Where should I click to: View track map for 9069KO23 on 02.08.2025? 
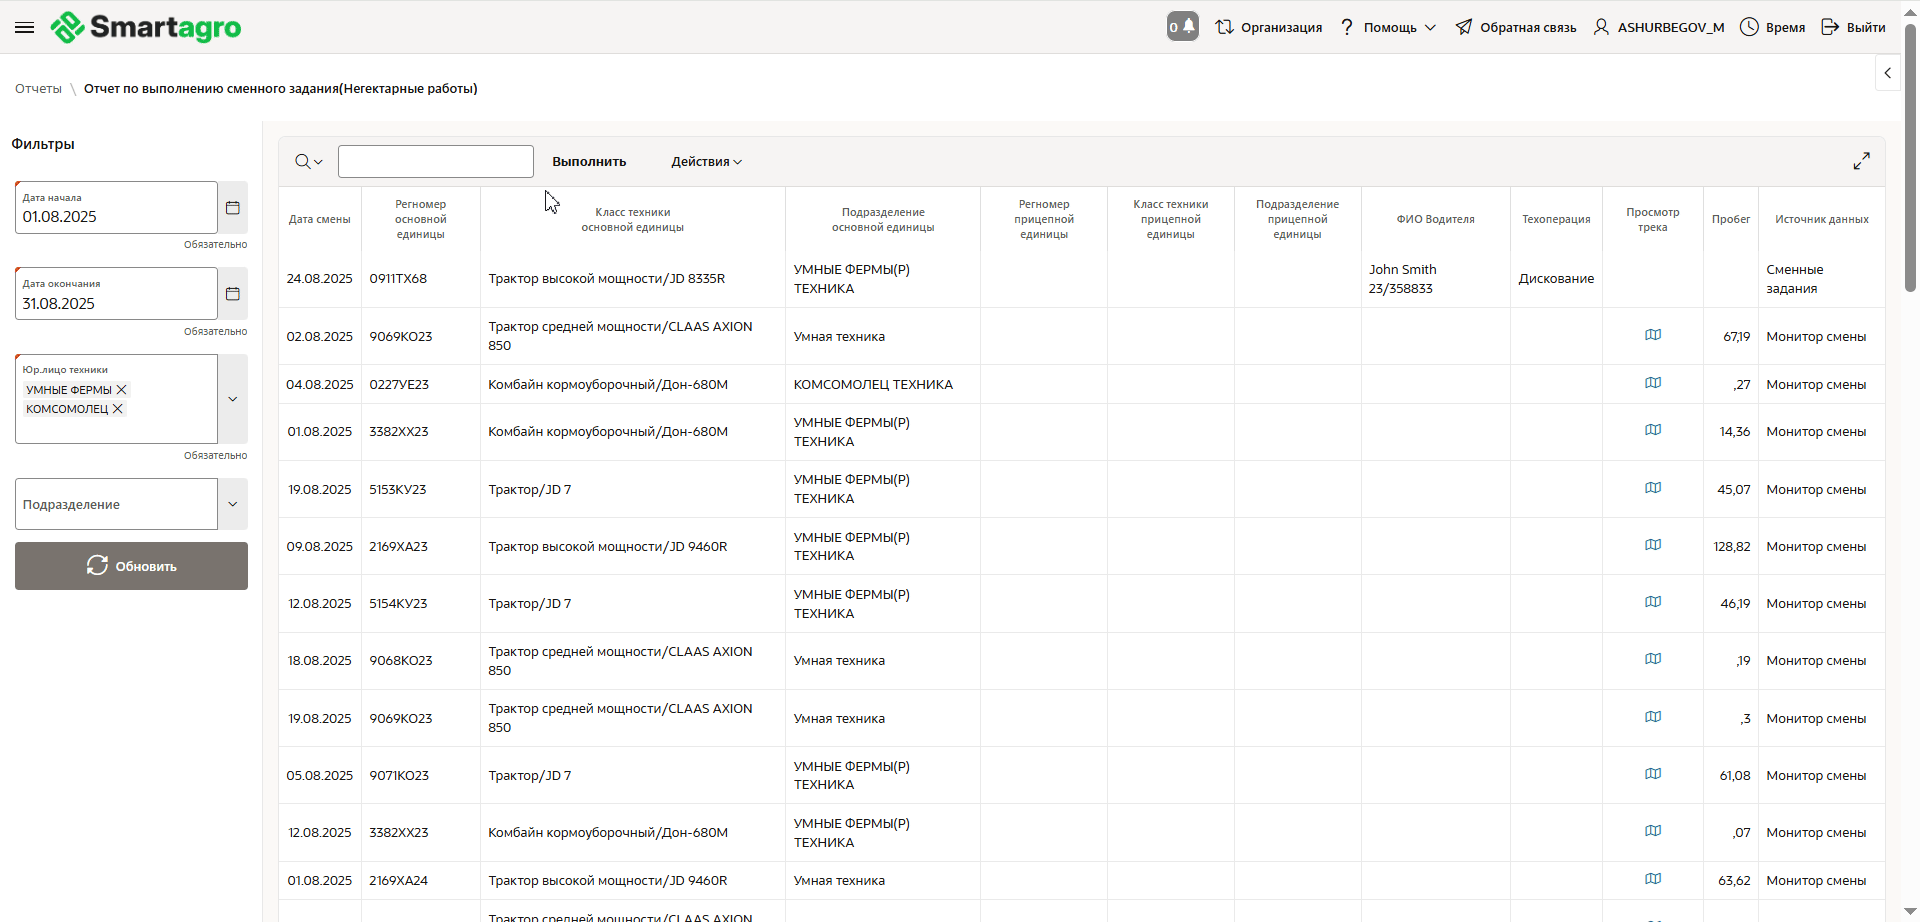click(1653, 336)
